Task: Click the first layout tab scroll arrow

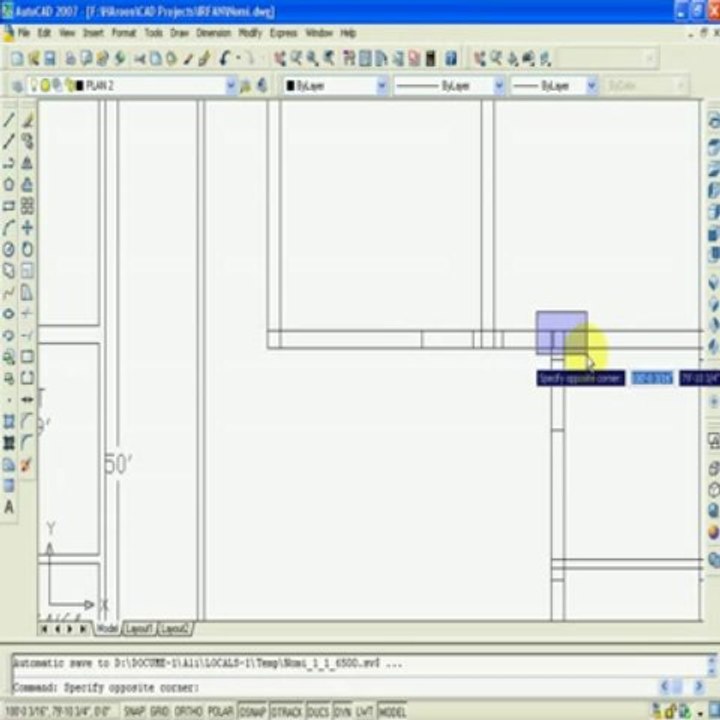Action: tap(44, 629)
